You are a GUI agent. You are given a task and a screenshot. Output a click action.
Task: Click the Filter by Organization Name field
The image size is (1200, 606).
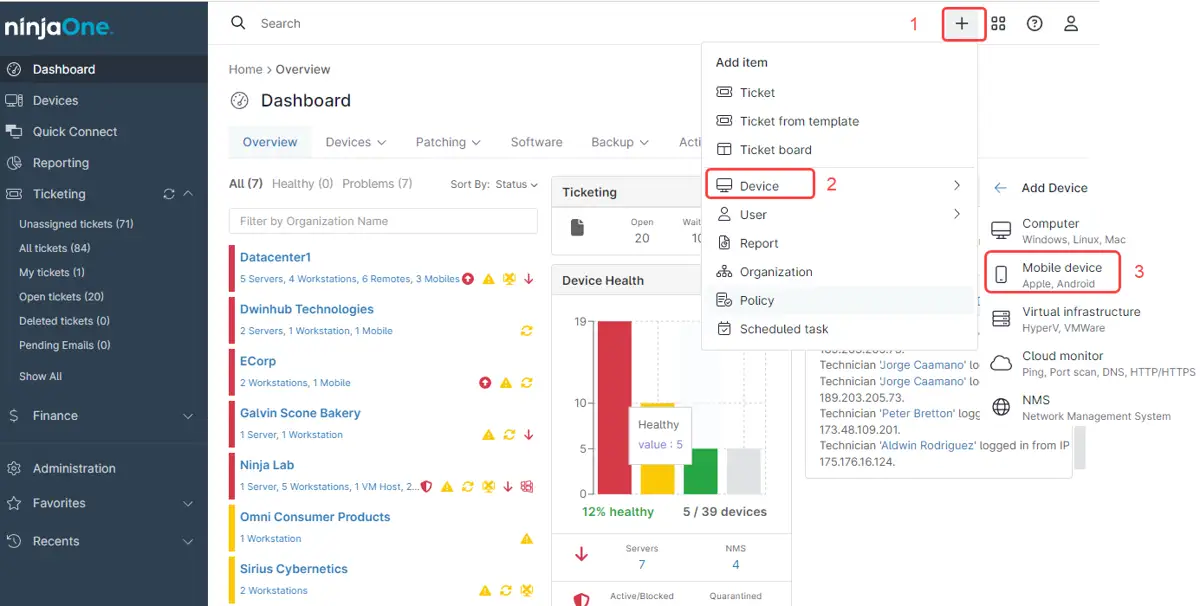[x=383, y=221]
